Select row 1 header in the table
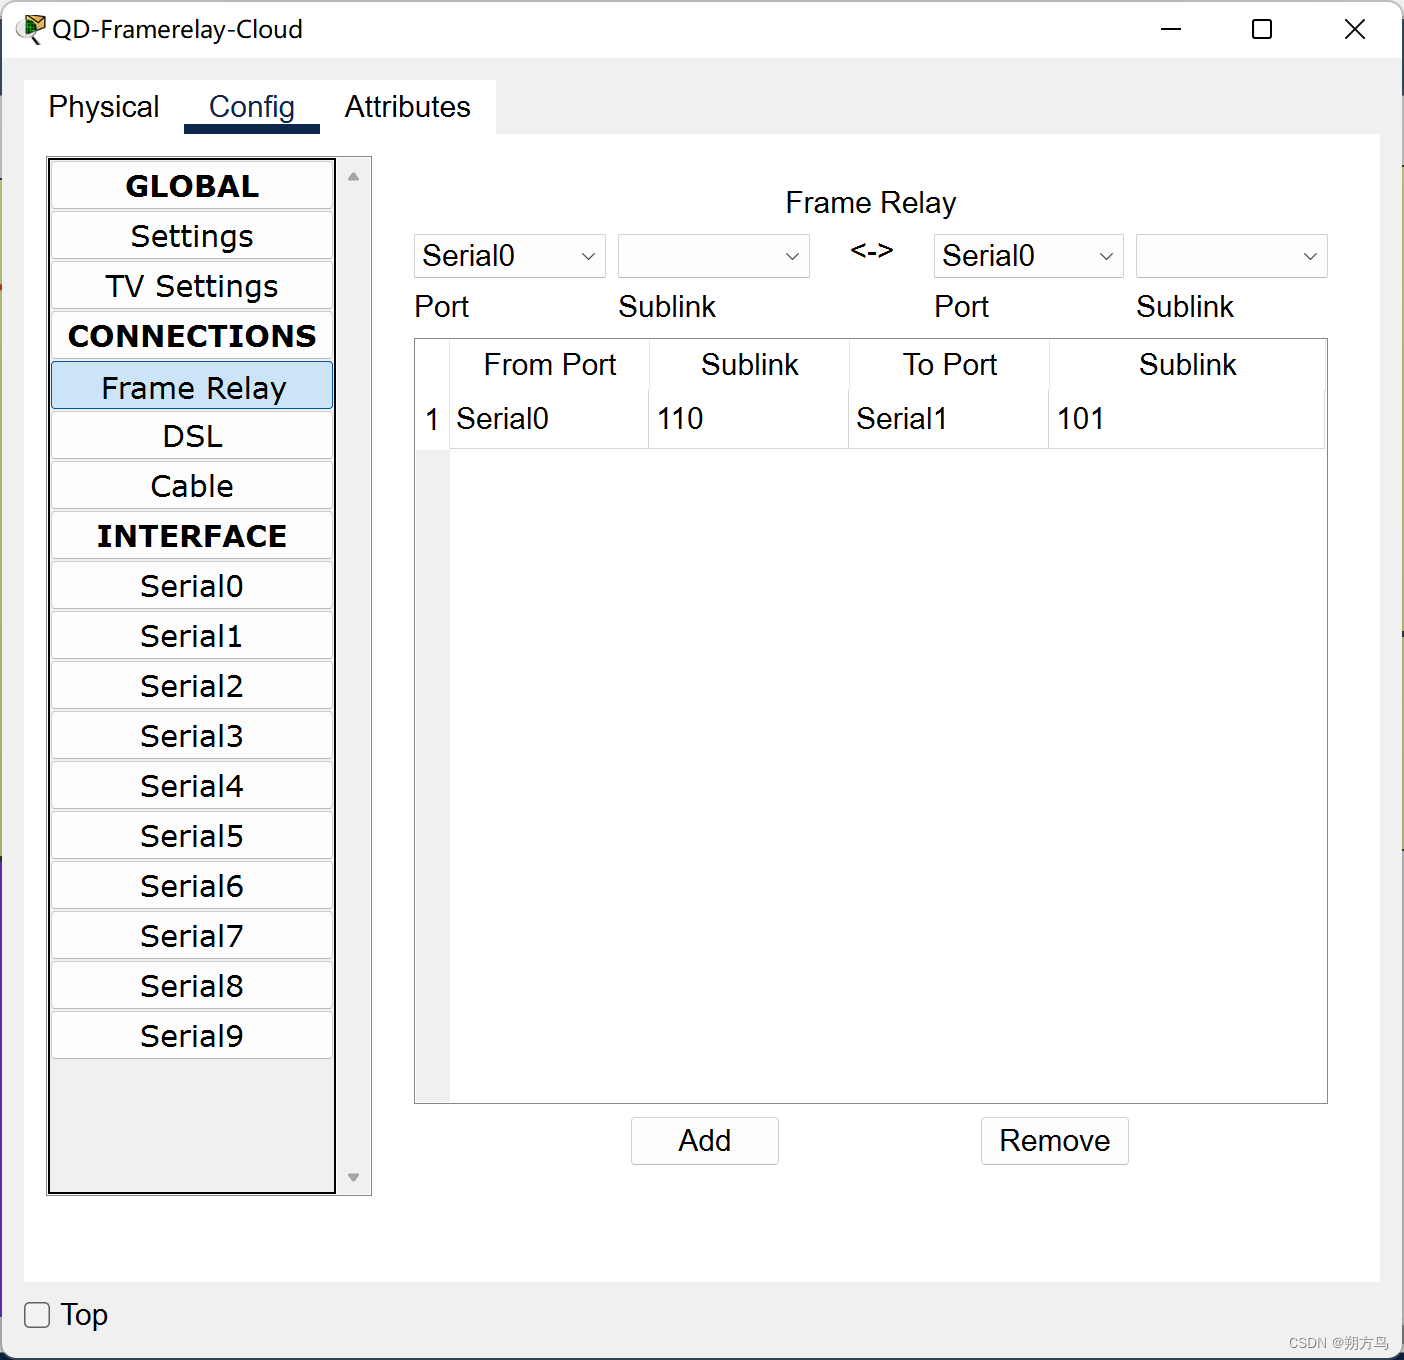The image size is (1404, 1360). tap(432, 419)
